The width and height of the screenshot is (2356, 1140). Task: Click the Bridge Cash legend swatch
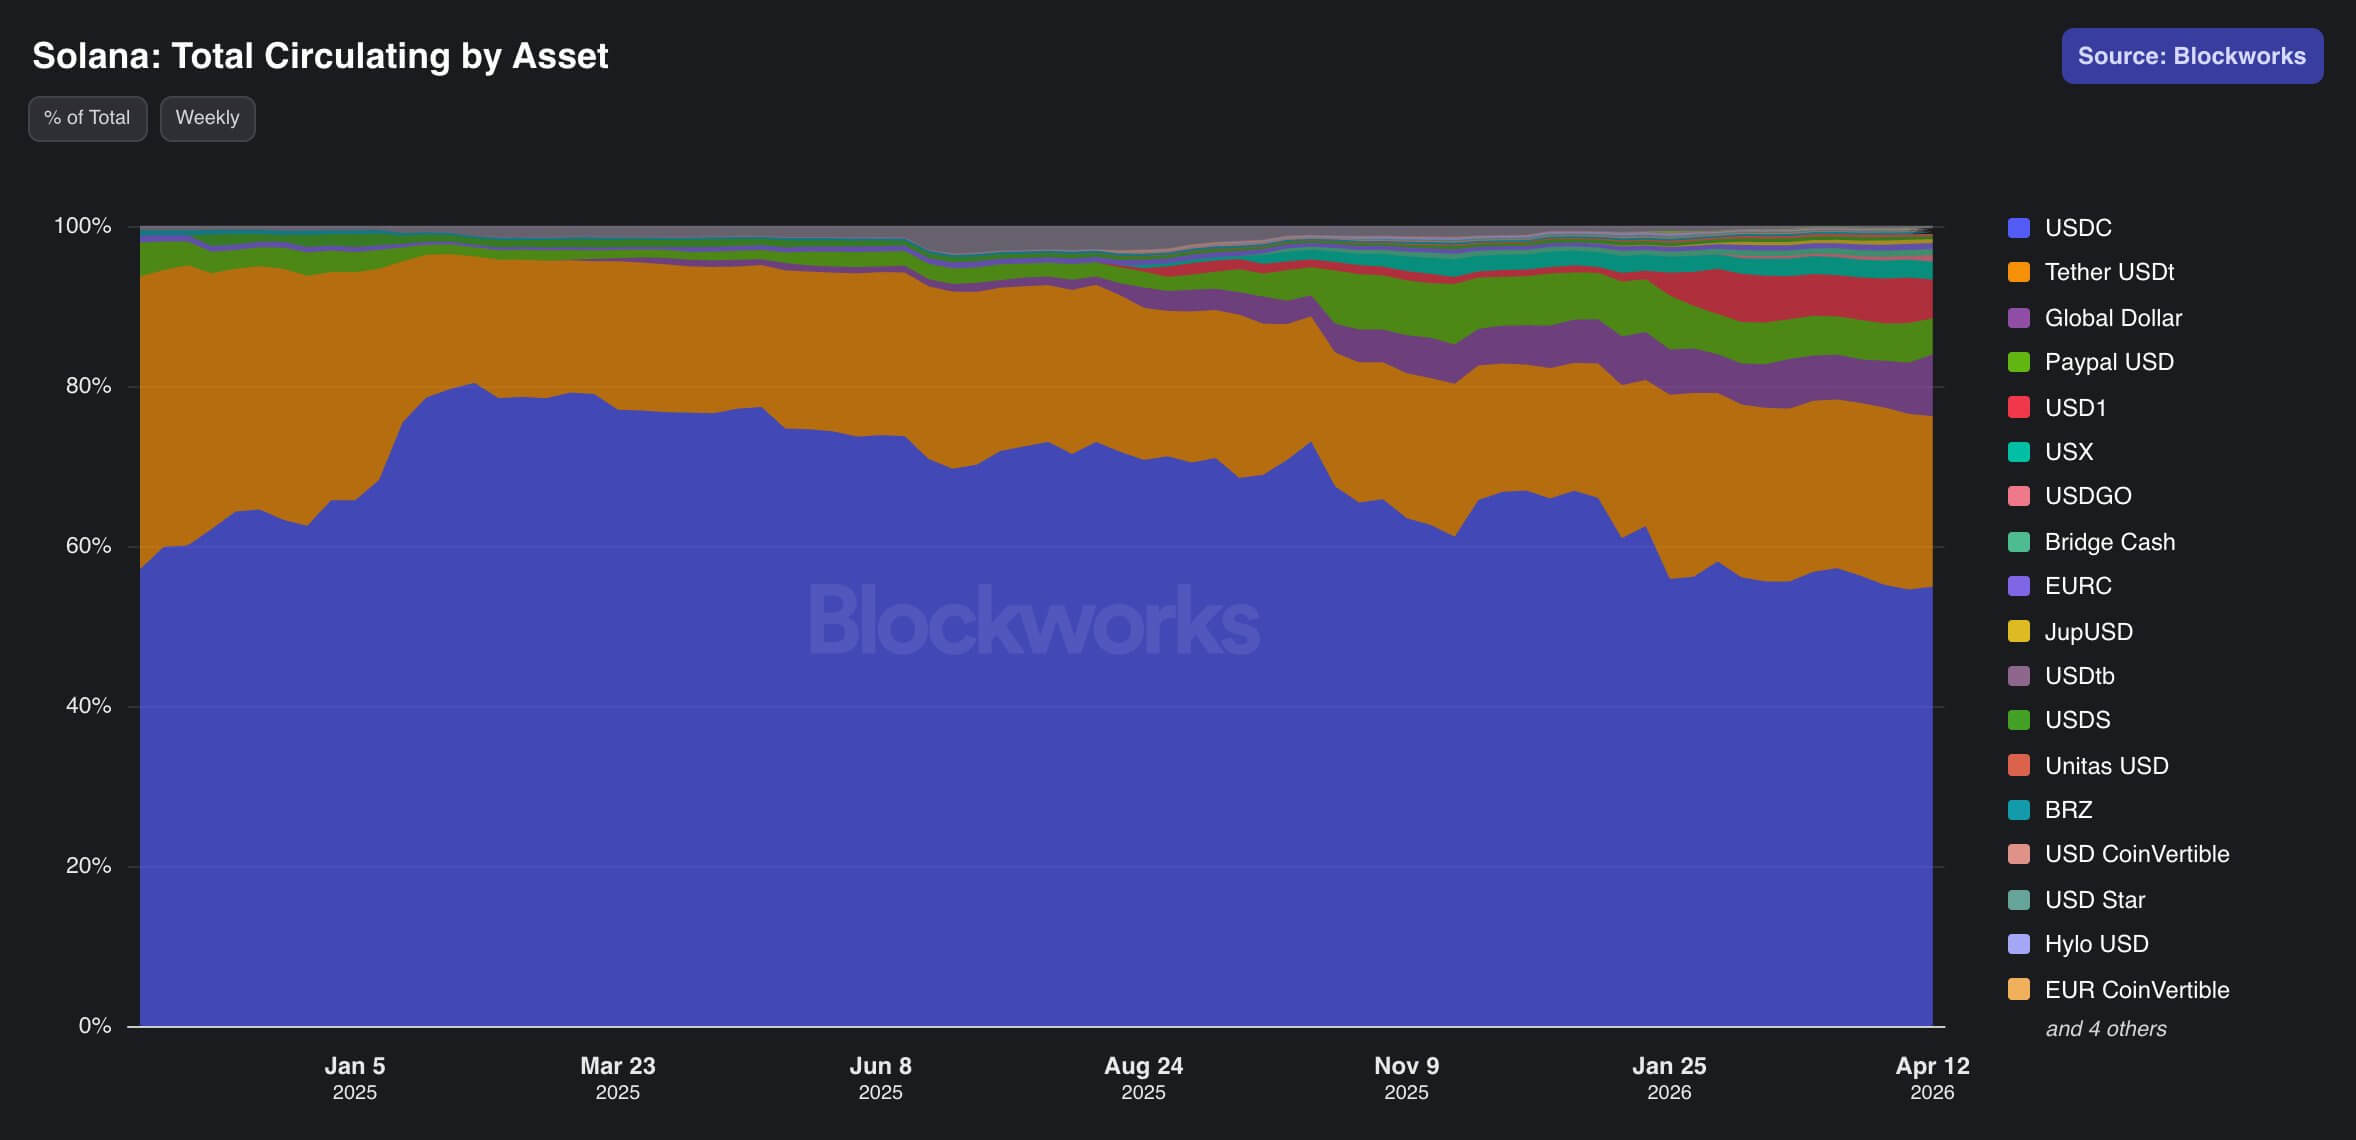click(2017, 541)
